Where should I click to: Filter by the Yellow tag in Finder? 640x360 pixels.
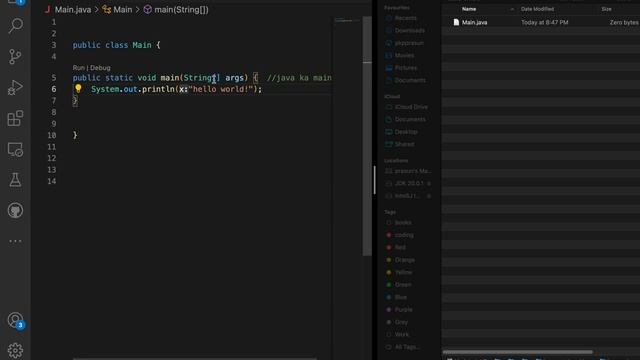click(x=403, y=272)
